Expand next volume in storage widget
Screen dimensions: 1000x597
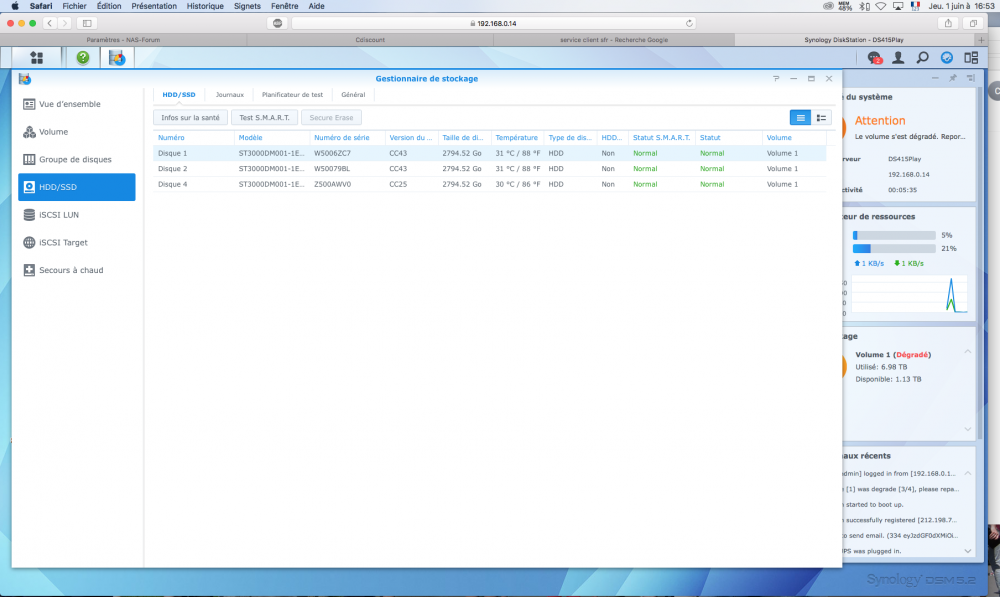pos(966,428)
